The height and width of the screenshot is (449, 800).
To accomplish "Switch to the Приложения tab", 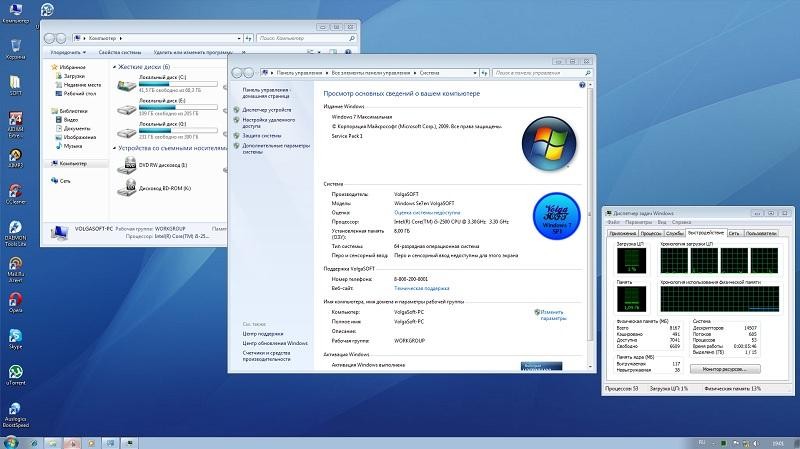I will (x=623, y=233).
